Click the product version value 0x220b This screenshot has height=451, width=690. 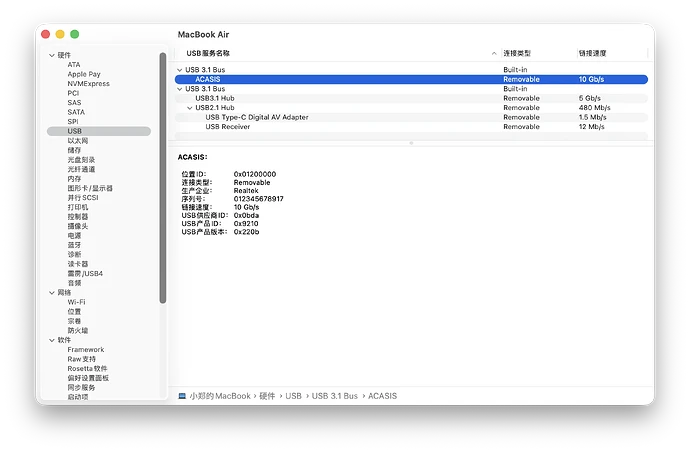[246, 232]
